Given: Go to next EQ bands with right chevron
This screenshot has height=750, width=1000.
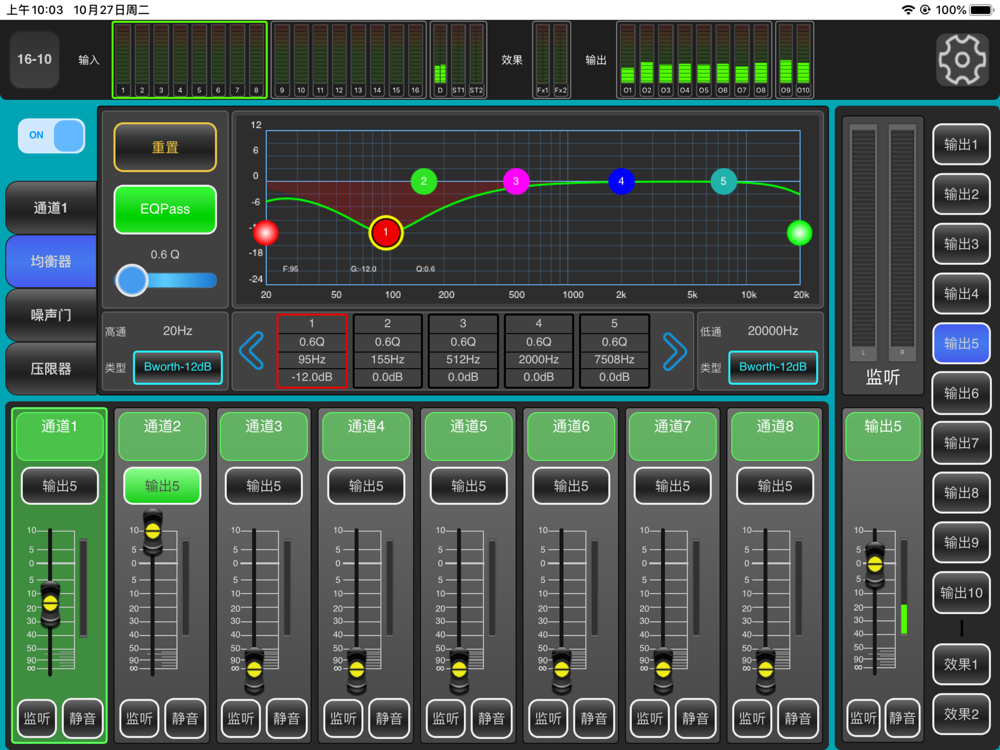Looking at the screenshot, I should tap(675, 350).
